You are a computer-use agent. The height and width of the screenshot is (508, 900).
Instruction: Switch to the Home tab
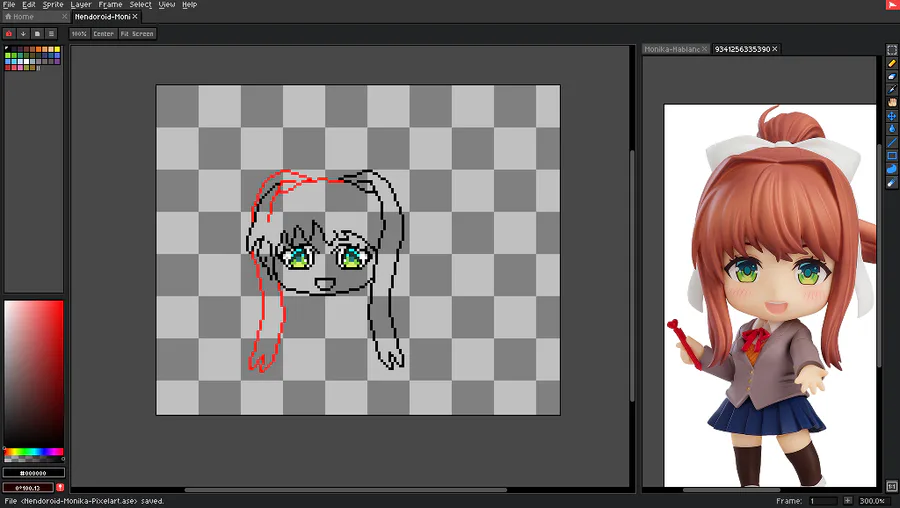point(34,17)
